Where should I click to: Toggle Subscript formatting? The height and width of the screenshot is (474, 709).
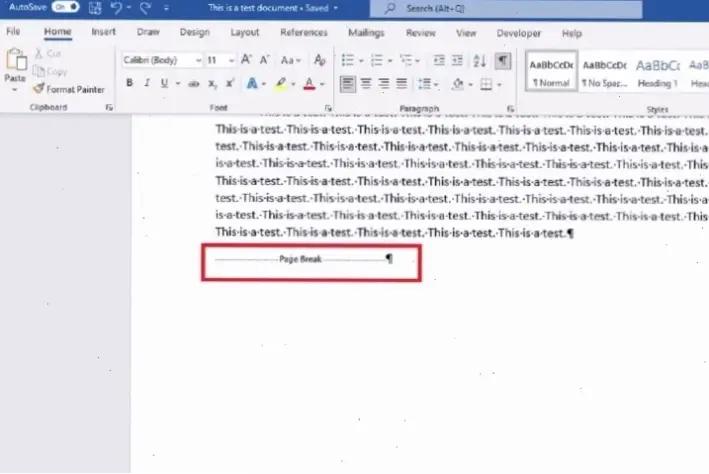[212, 84]
